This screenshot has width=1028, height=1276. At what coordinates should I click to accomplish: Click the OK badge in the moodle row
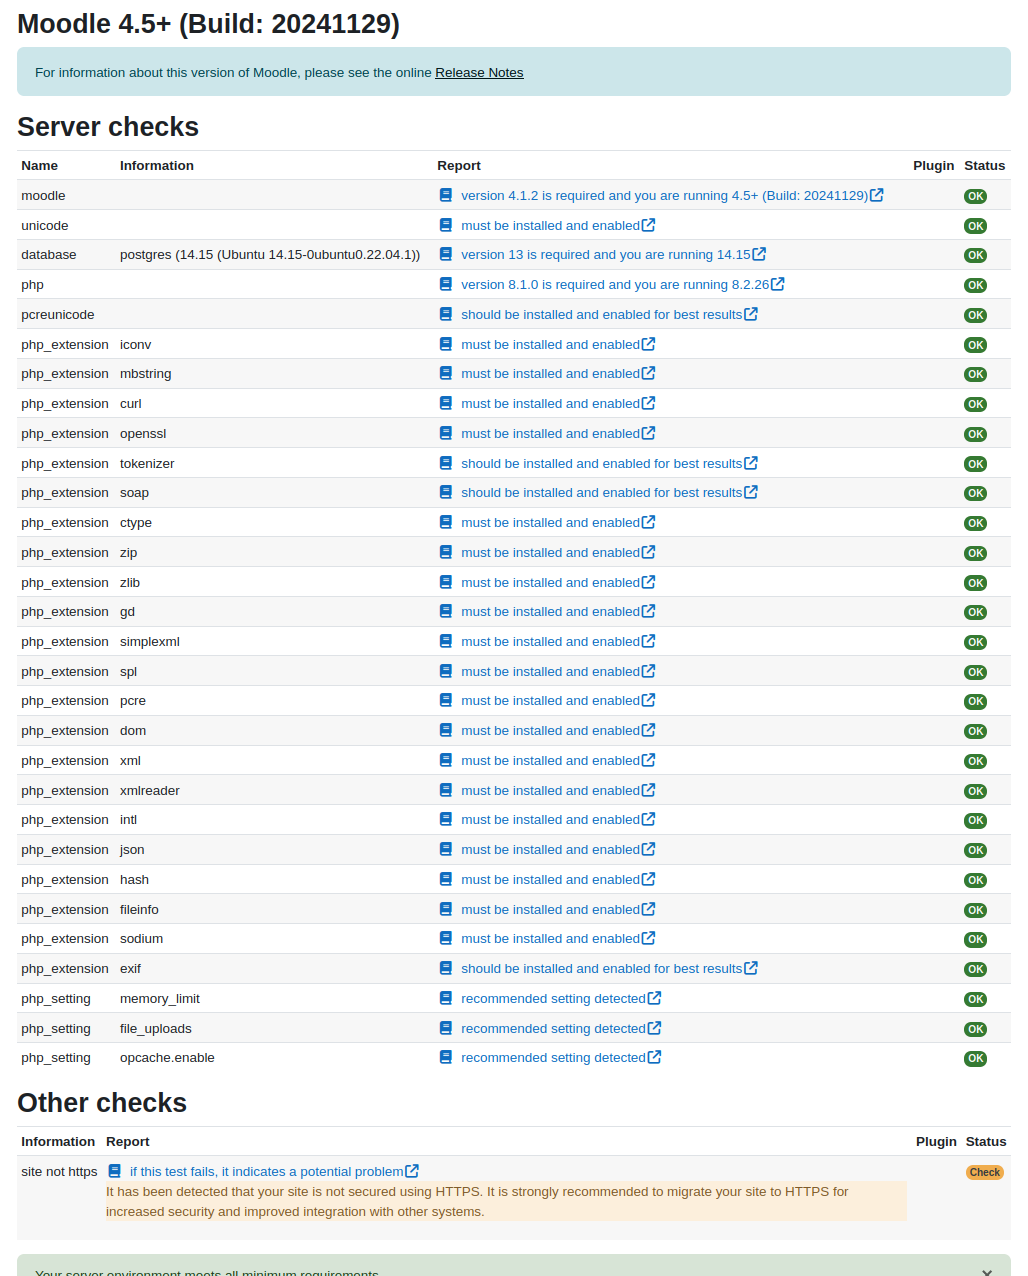975,196
